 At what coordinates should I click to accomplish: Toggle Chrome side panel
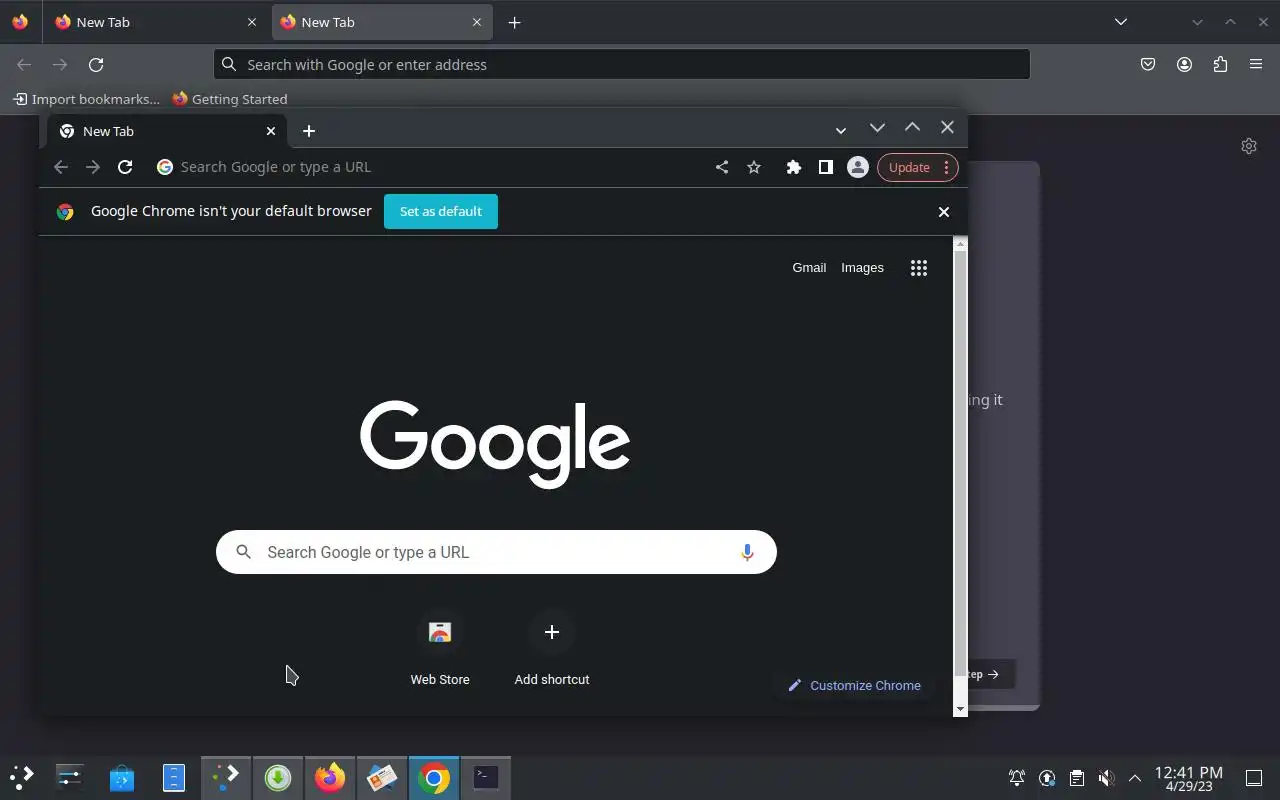(825, 167)
